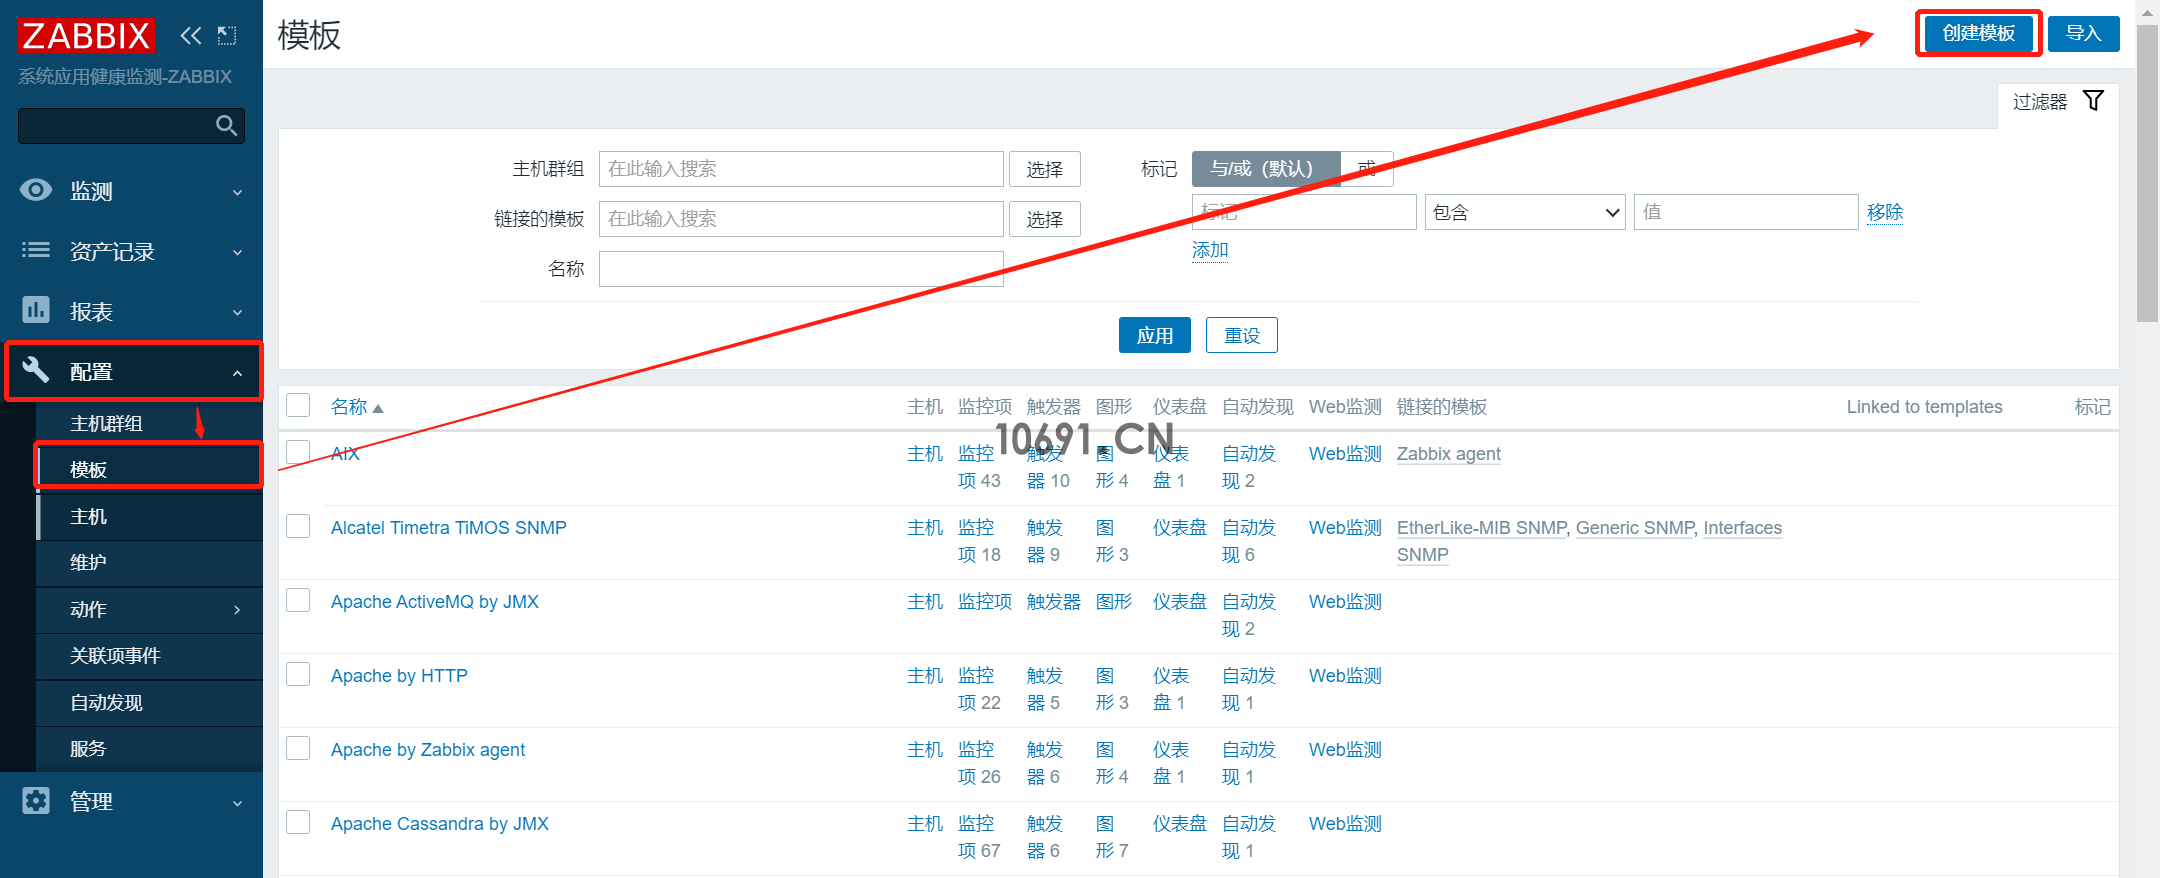The height and width of the screenshot is (878, 2160).
Task: Open 自动发现 2 for Apache ActiveMQ
Action: (1249, 615)
